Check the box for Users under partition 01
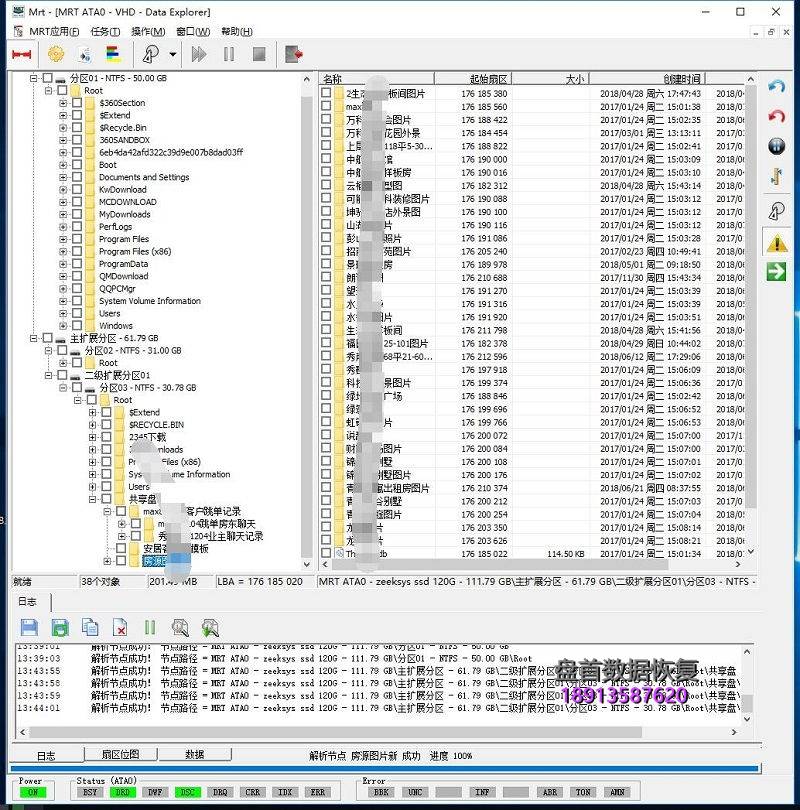Viewport: 800px width, 810px height. point(77,313)
